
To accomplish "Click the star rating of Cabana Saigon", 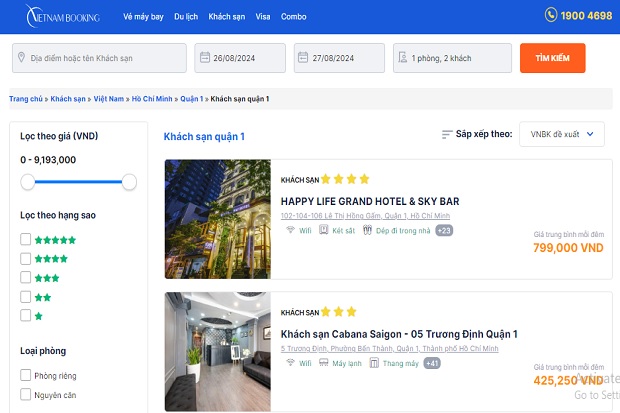I will point(338,312).
